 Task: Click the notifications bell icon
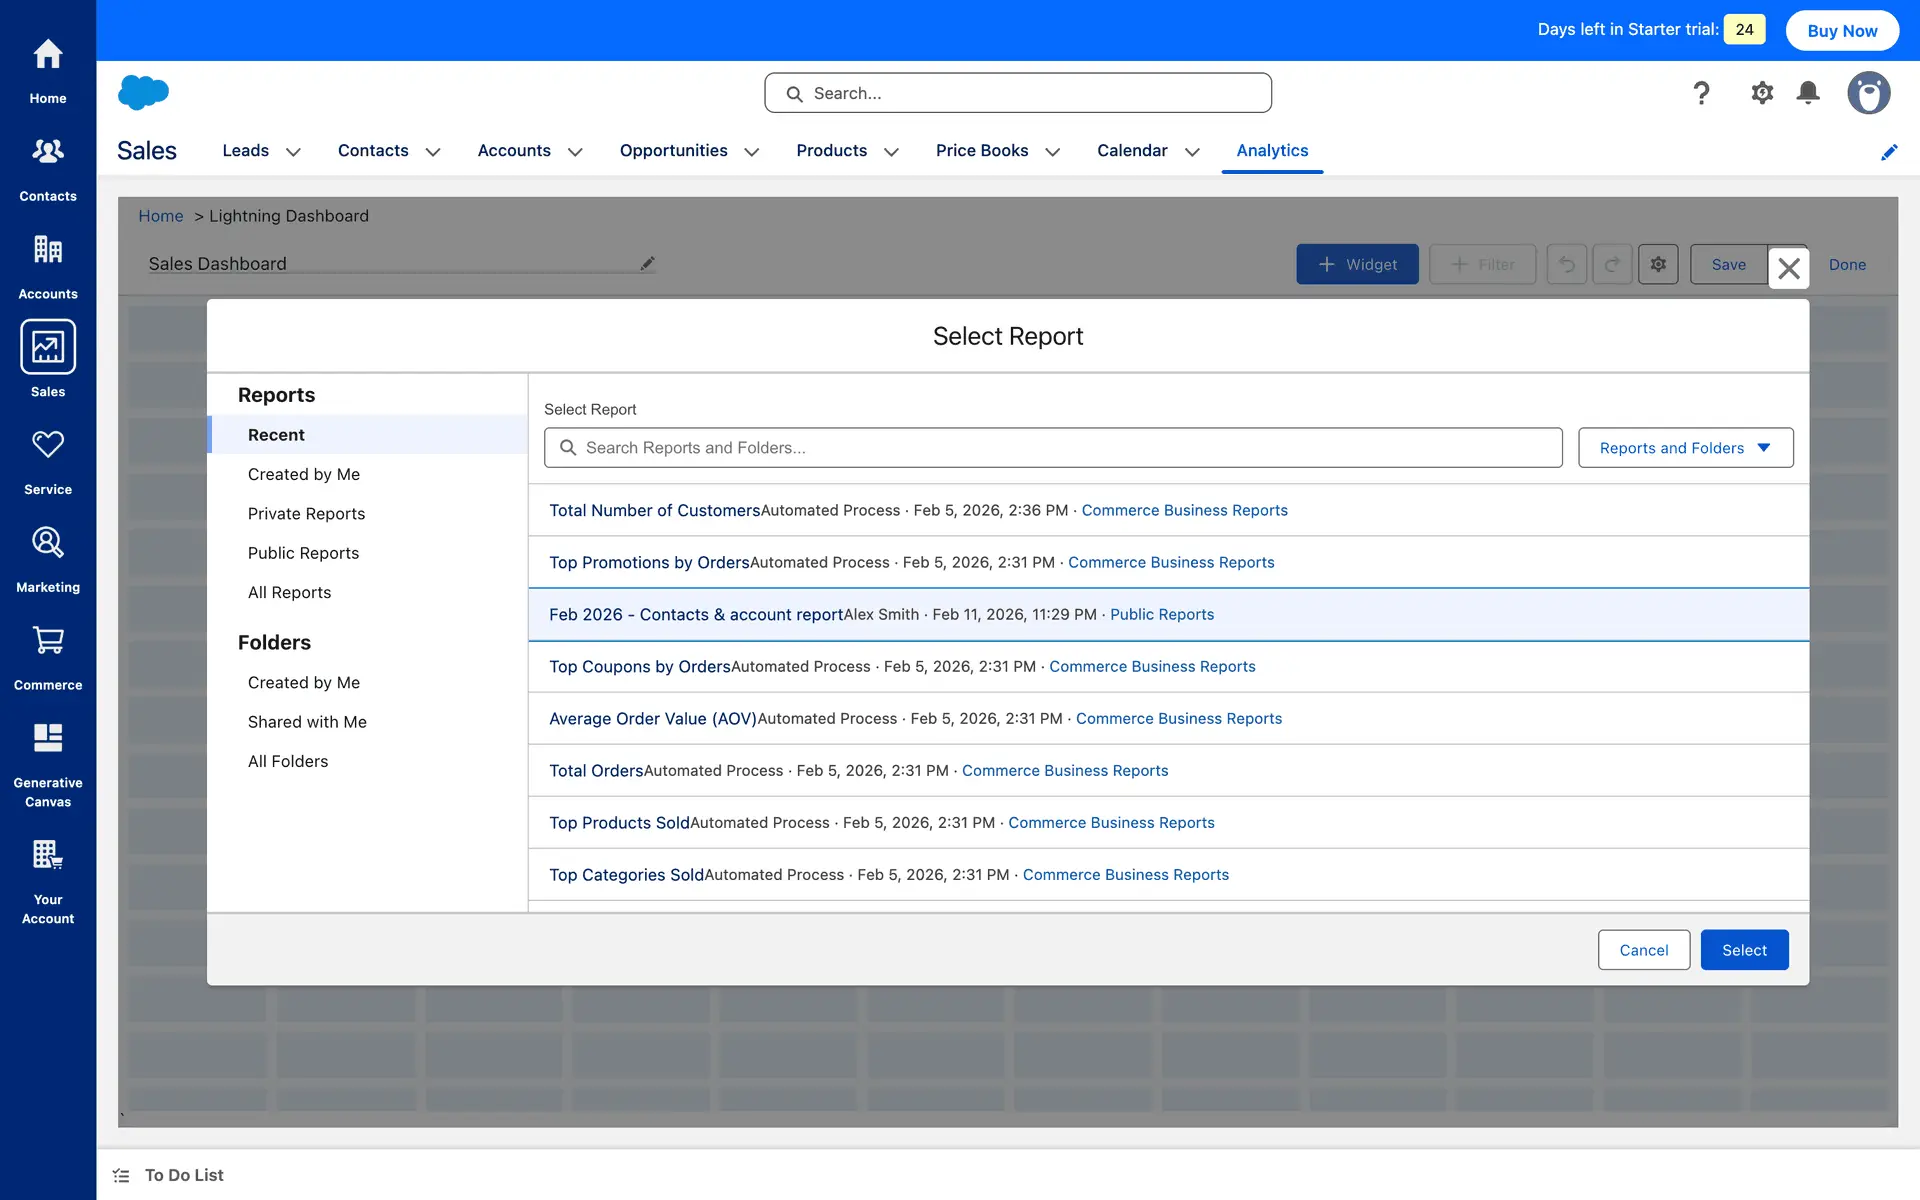1807,93
